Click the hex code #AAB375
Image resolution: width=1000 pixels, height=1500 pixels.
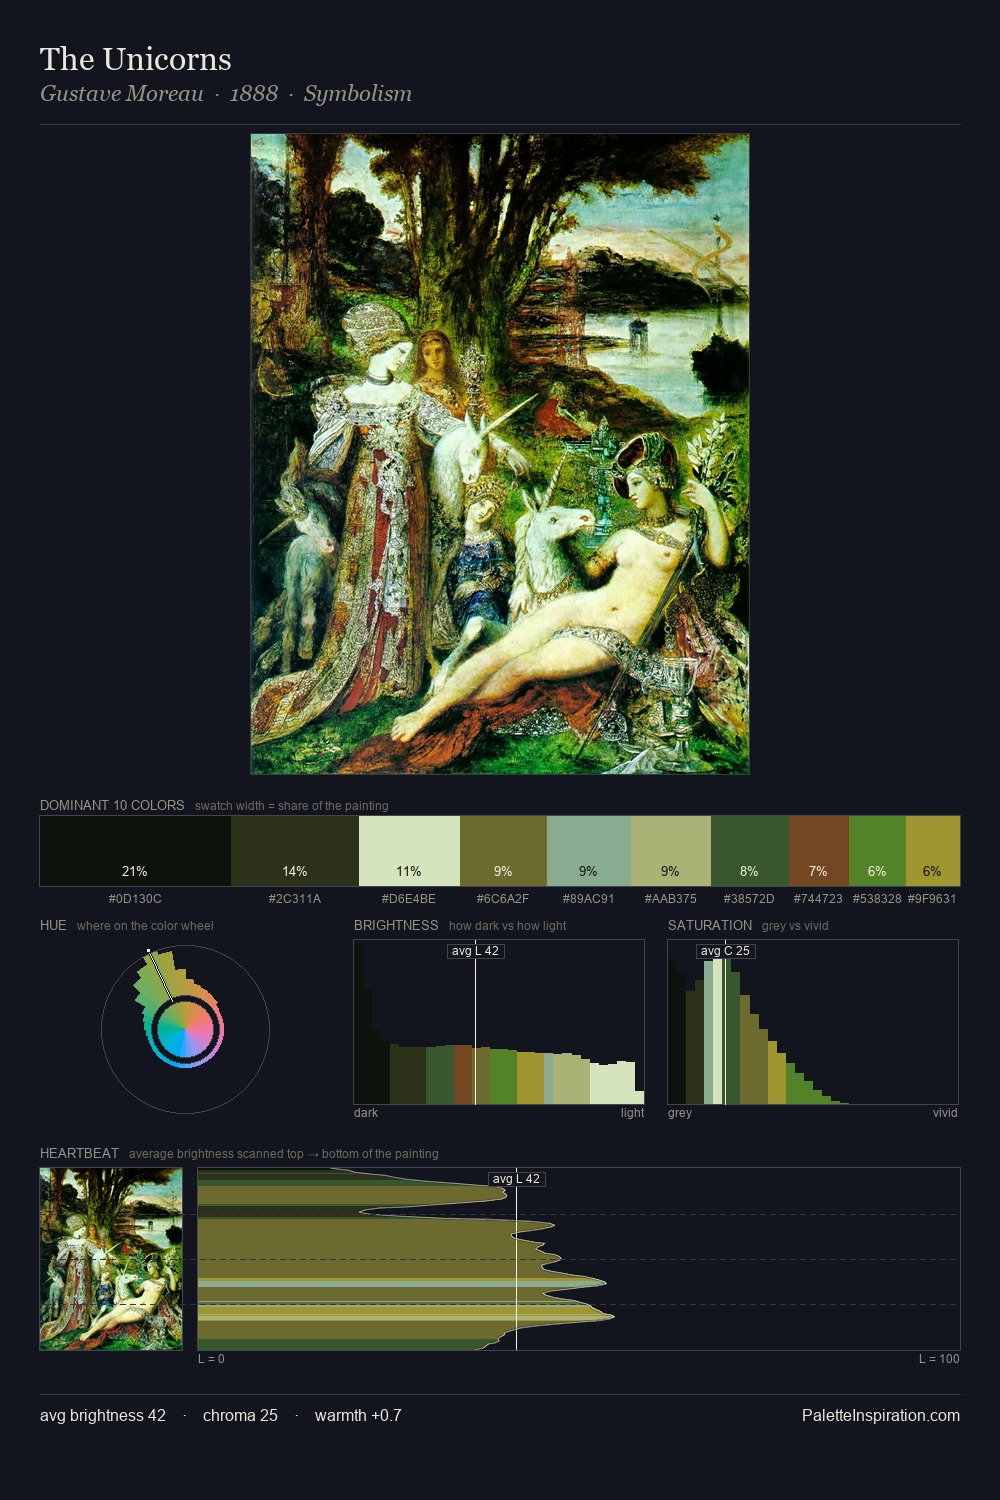pyautogui.click(x=671, y=899)
